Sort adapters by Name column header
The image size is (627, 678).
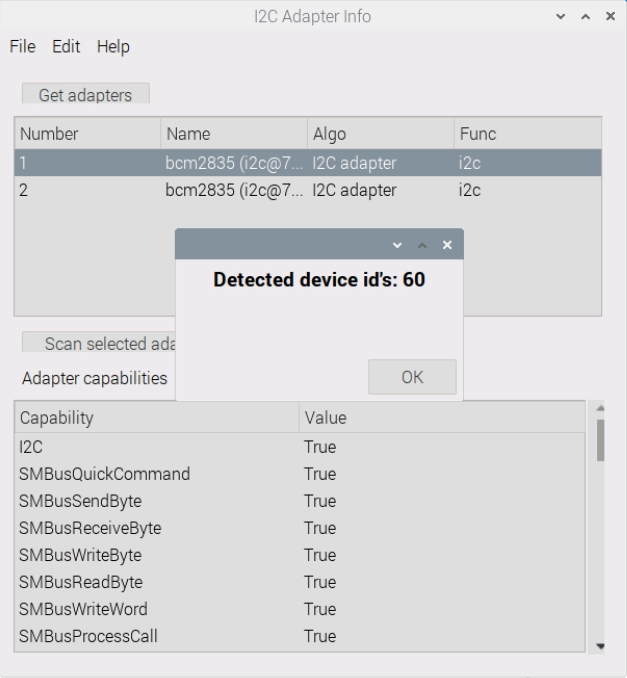click(x=233, y=134)
